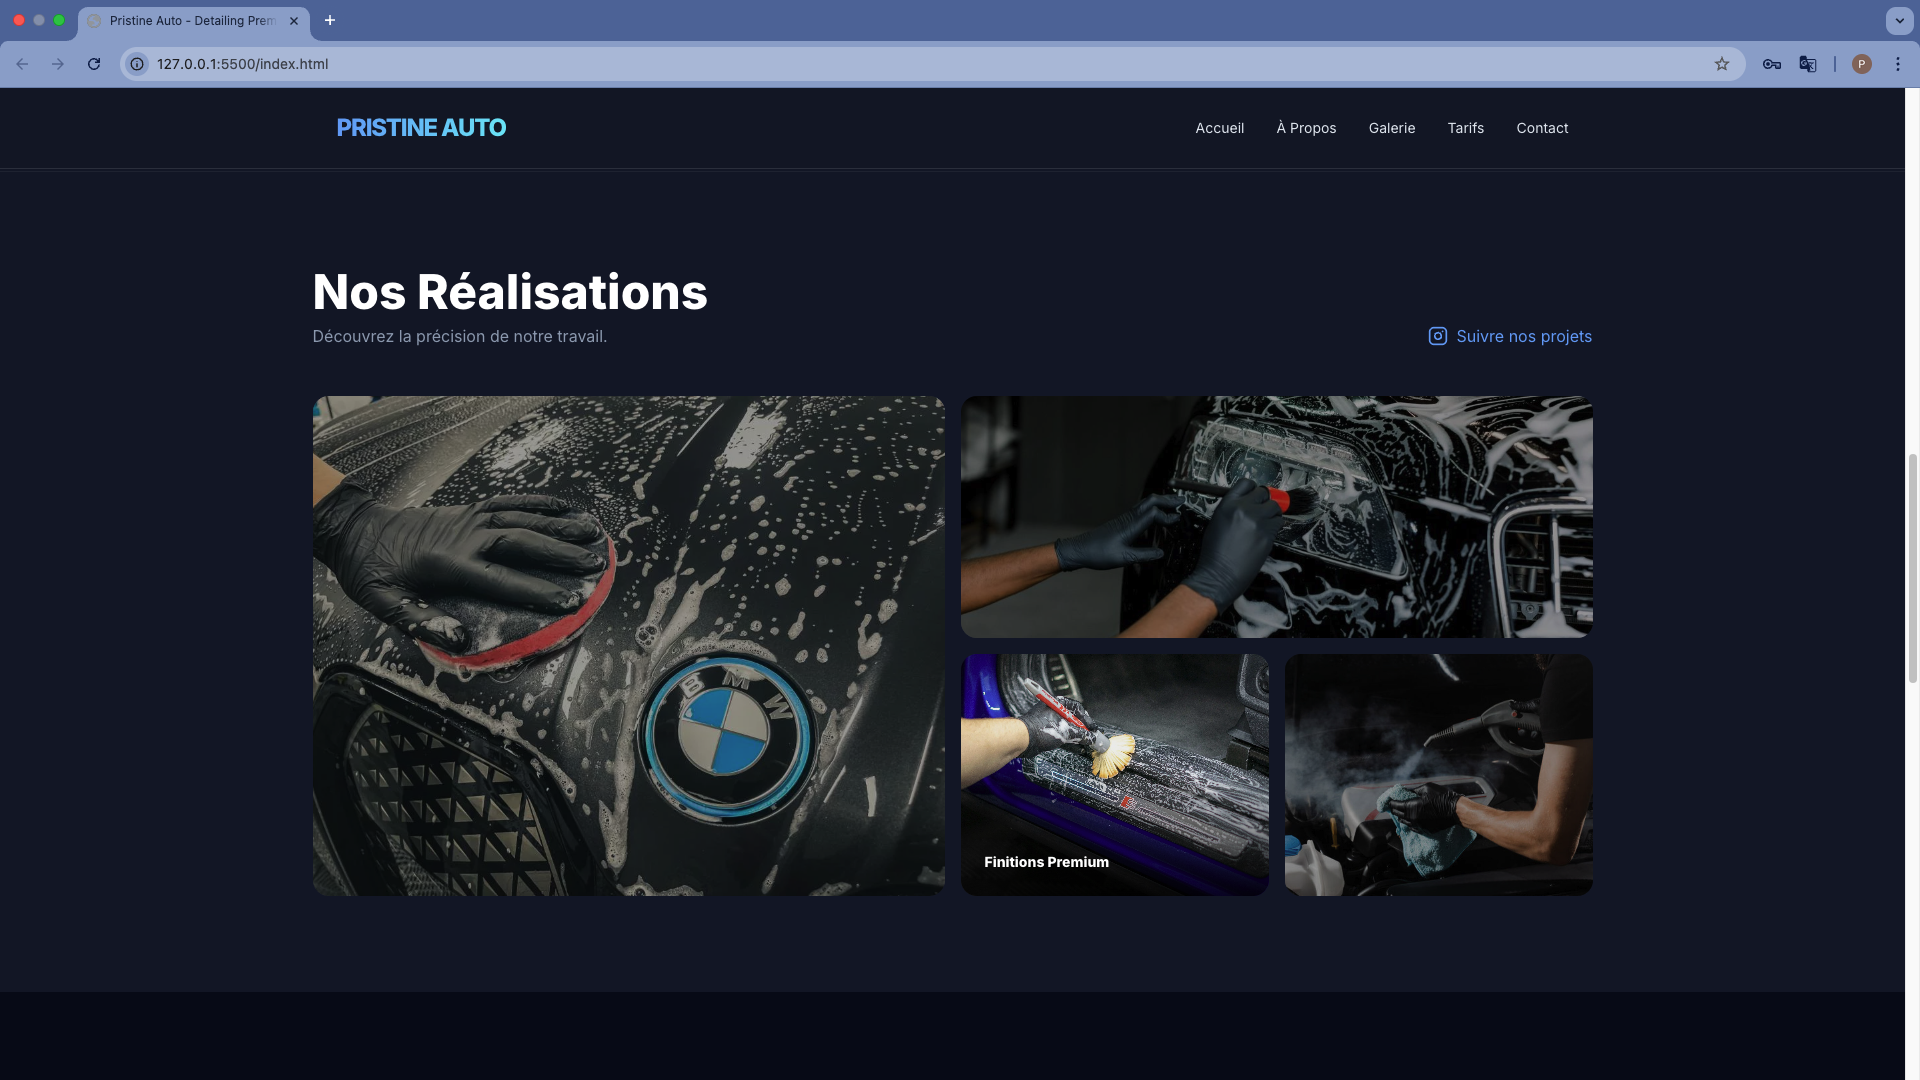1920x1080 pixels.
Task: Open the password key icon
Action: click(1771, 64)
